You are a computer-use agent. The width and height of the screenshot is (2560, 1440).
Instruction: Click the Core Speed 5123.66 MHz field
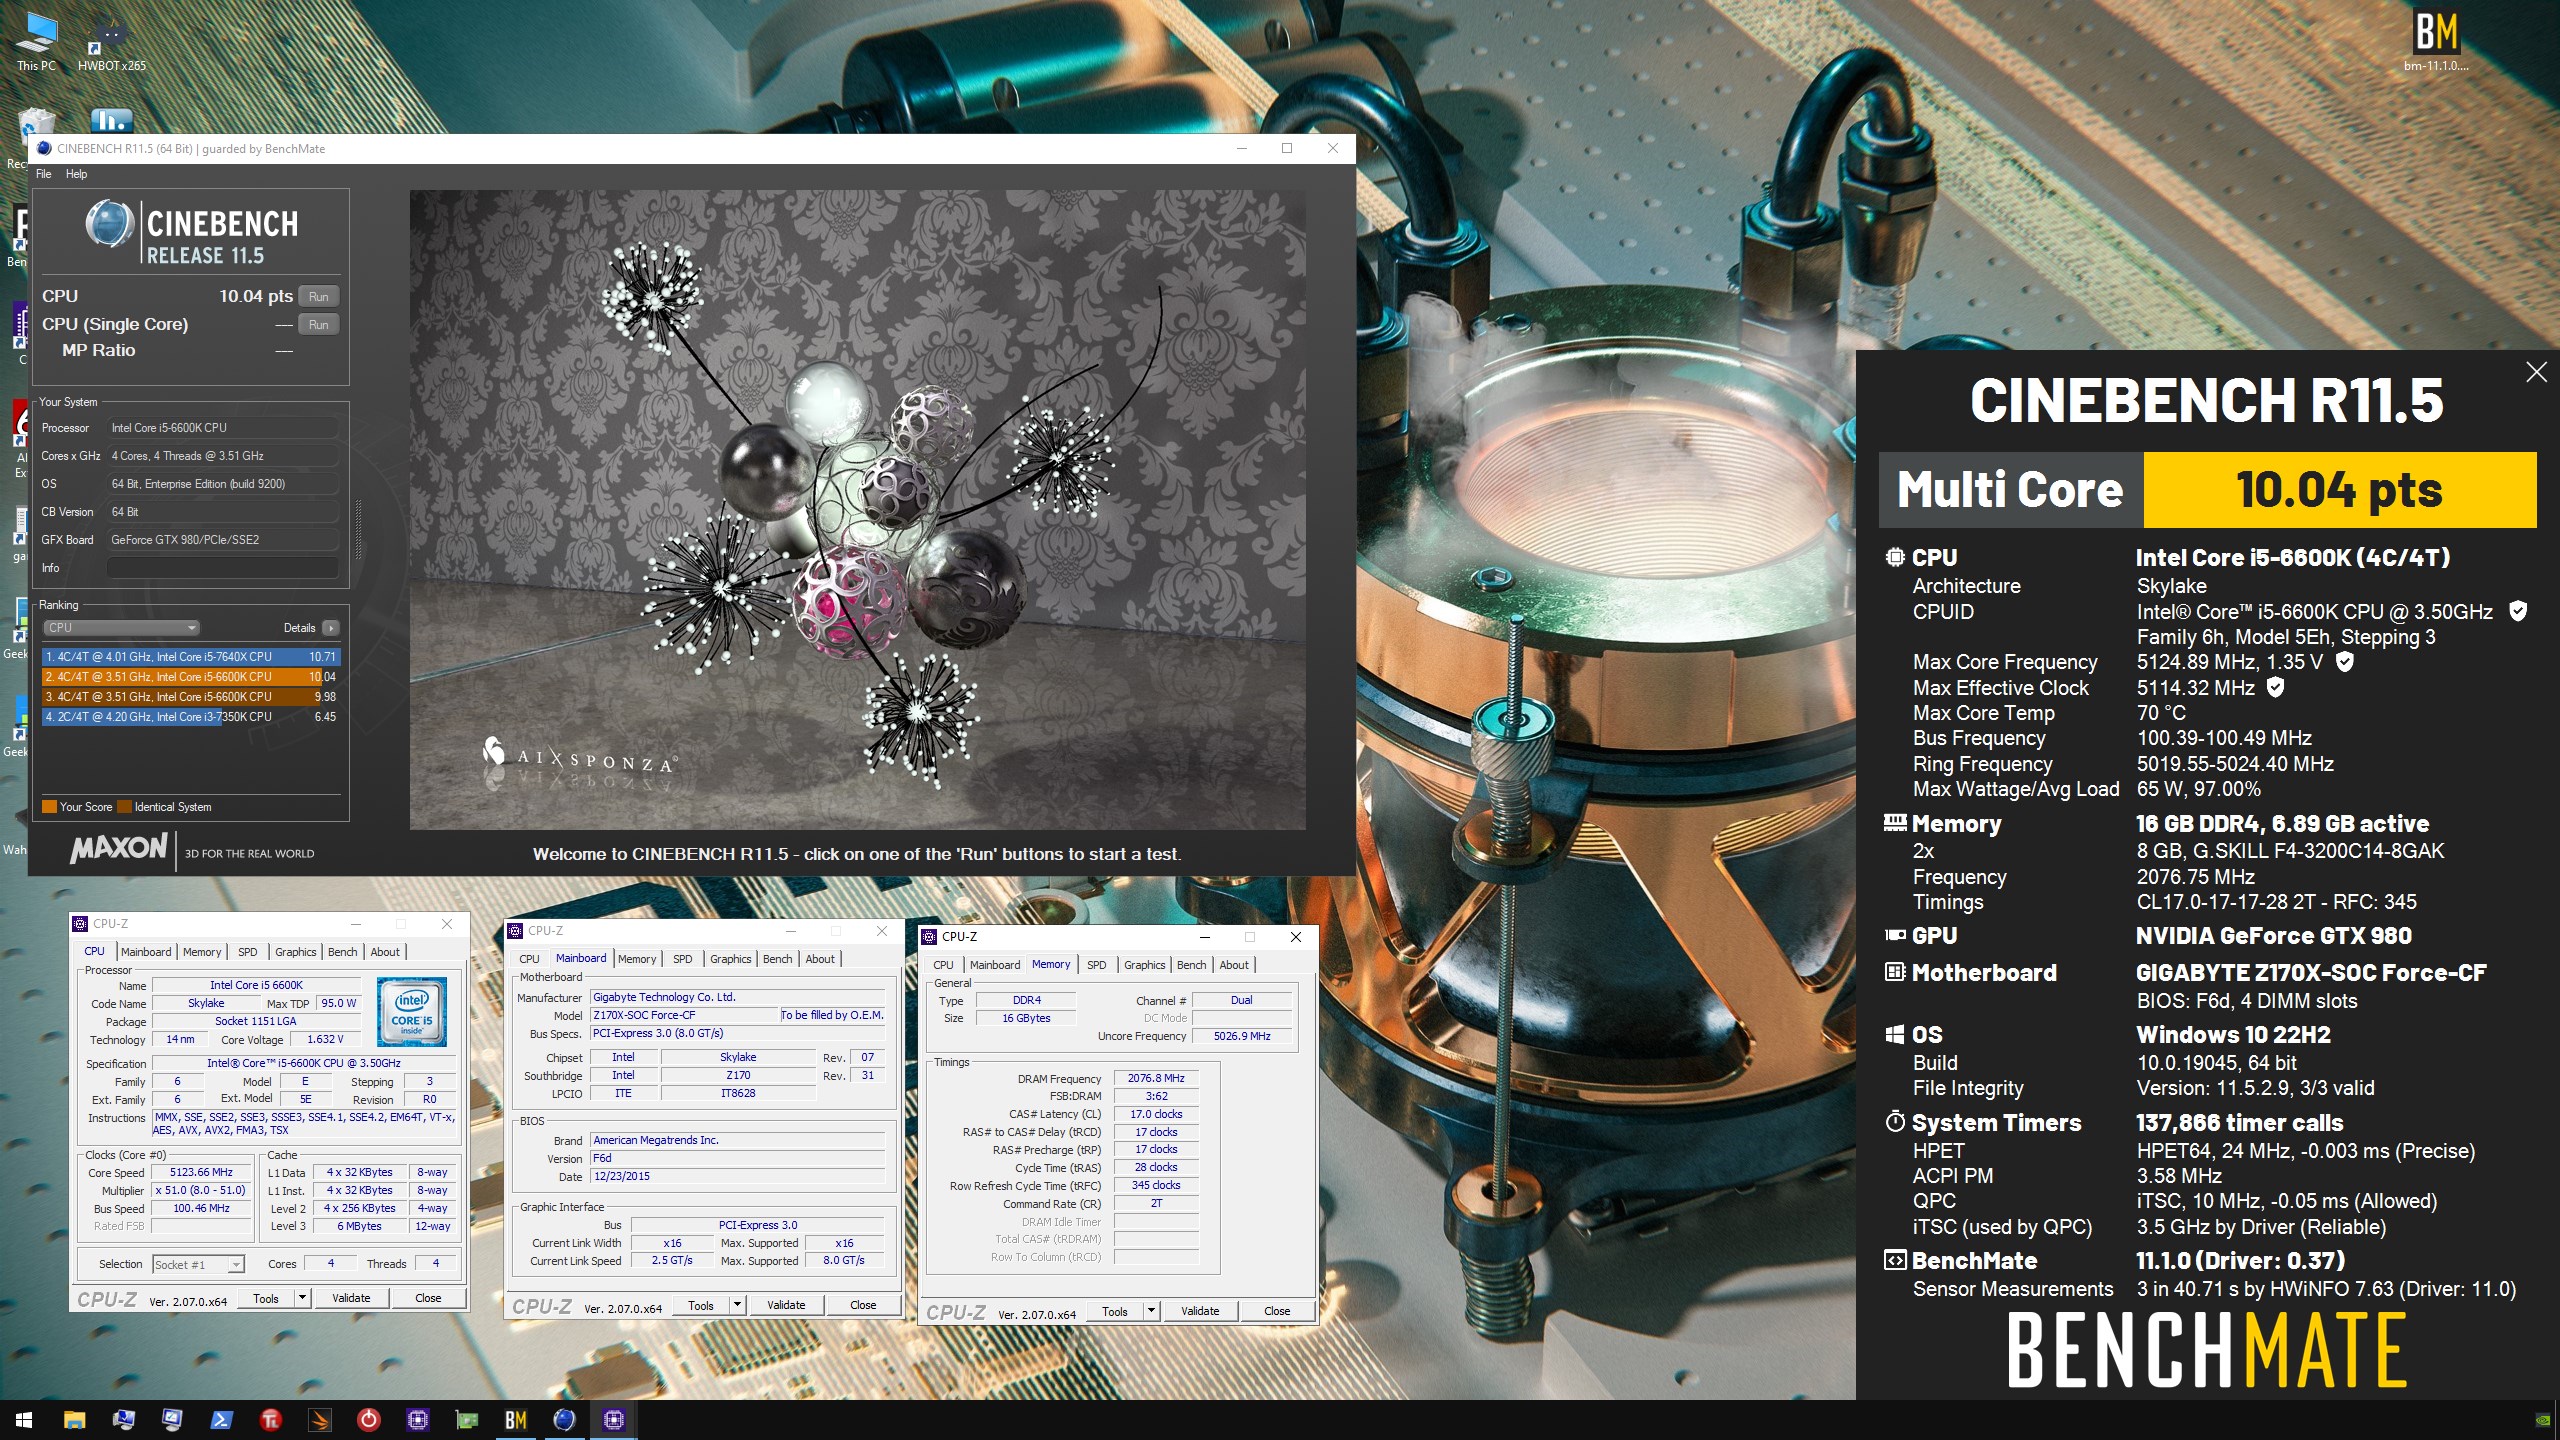point(201,1172)
